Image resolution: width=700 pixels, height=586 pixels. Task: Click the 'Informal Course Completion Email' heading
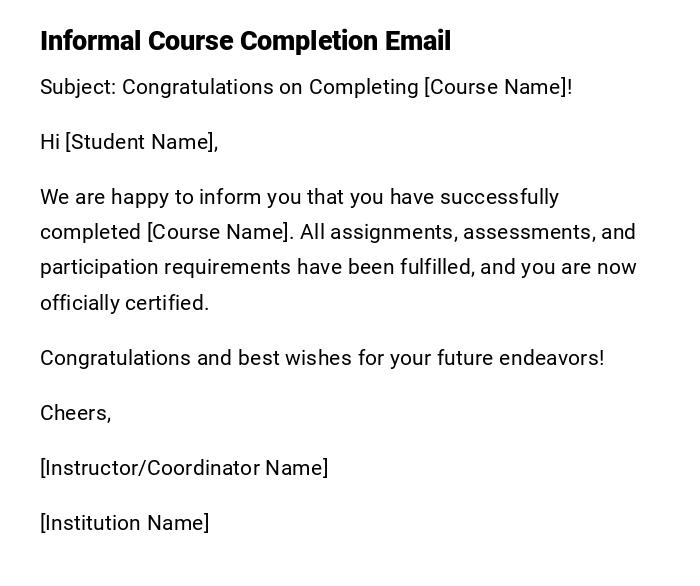pyautogui.click(x=245, y=41)
